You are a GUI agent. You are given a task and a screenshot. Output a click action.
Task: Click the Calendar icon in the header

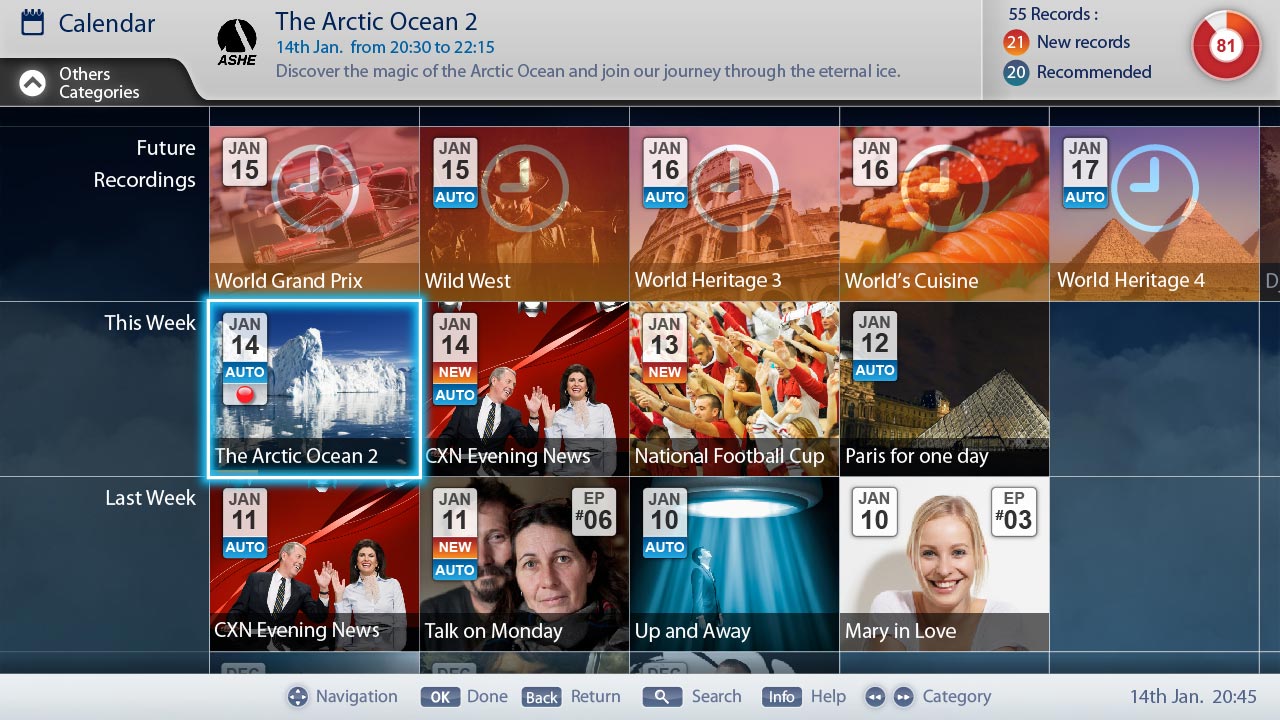click(x=33, y=22)
